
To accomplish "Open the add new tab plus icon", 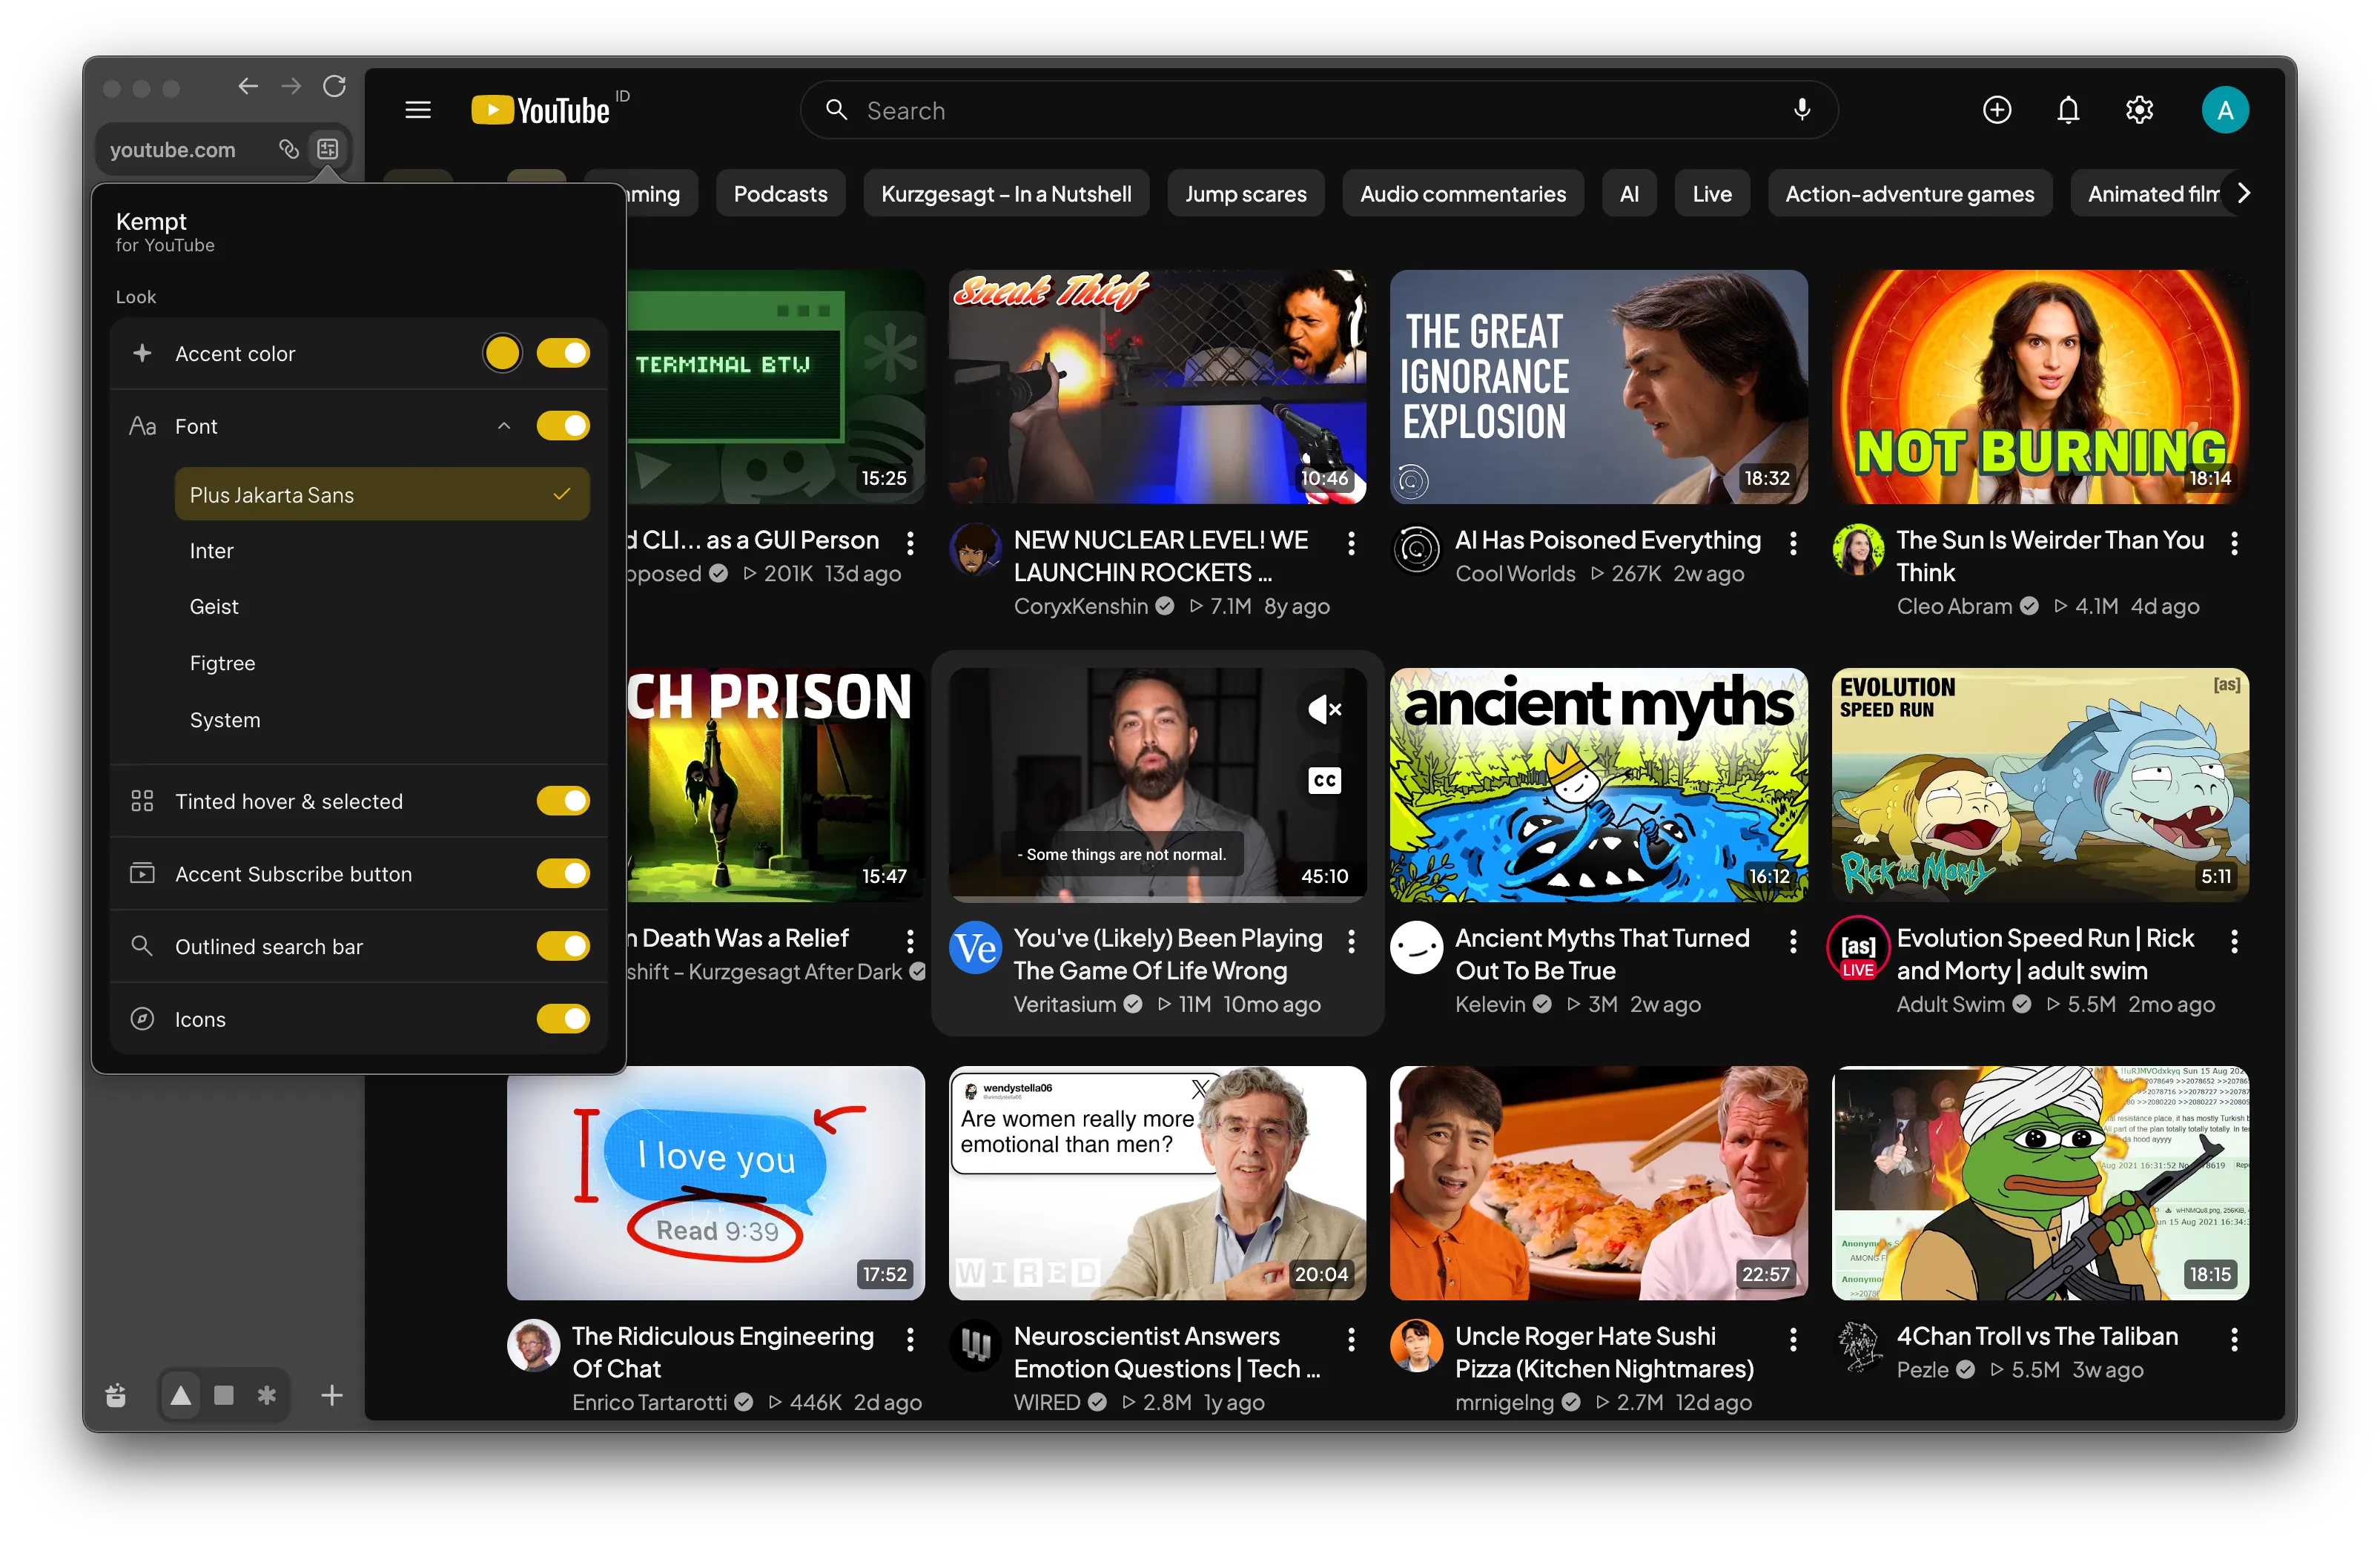I will click(332, 1395).
